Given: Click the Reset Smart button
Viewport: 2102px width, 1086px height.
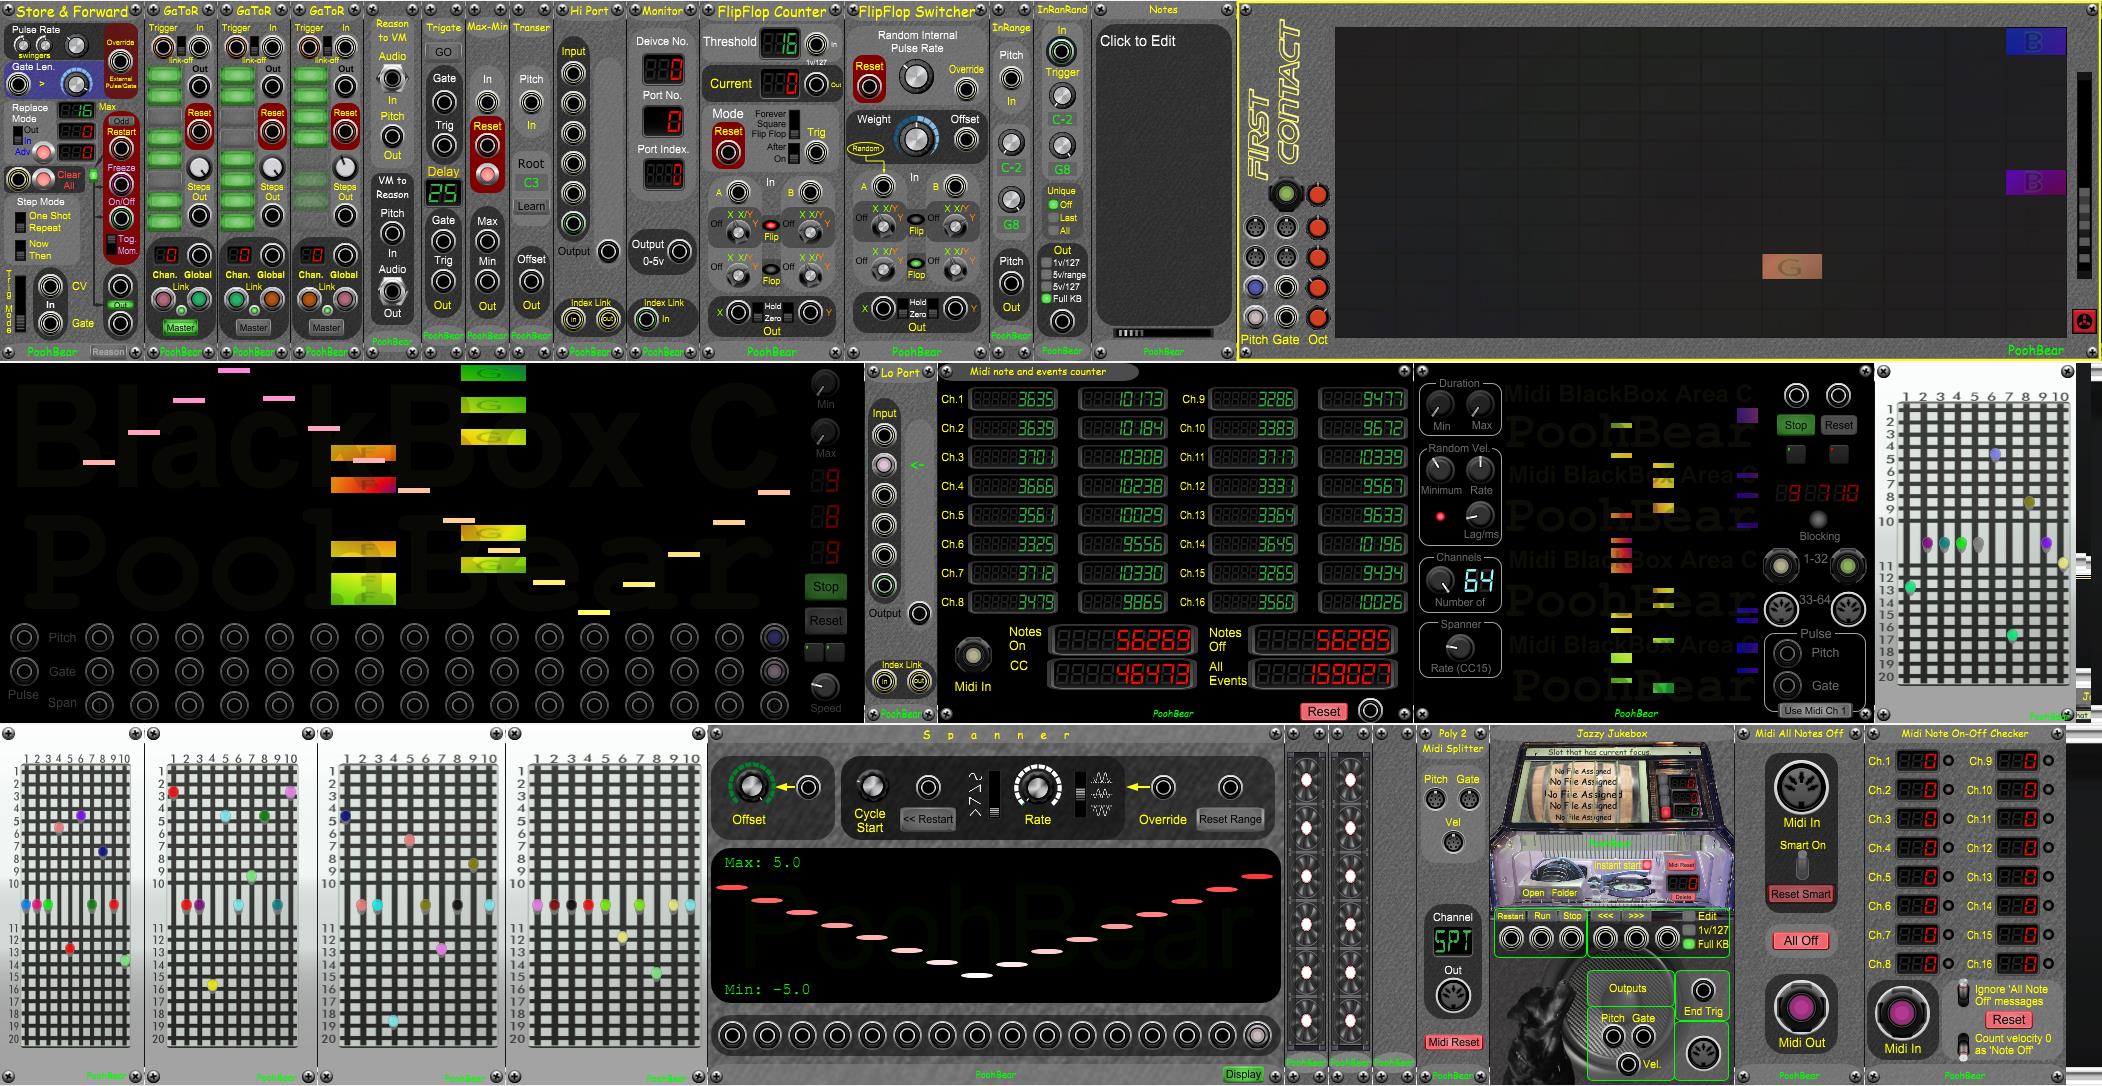Looking at the screenshot, I should click(x=1801, y=894).
